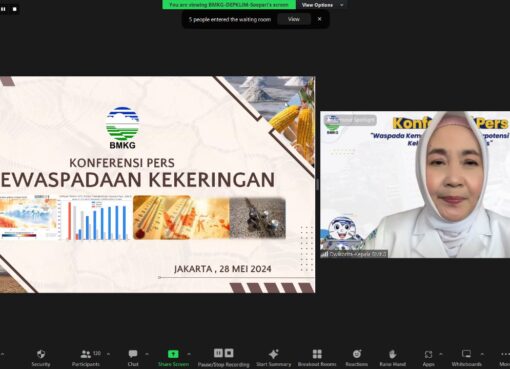Image resolution: width=510 pixels, height=369 pixels.
Task: Expand the arrow next to Chat
Action: 147,354
